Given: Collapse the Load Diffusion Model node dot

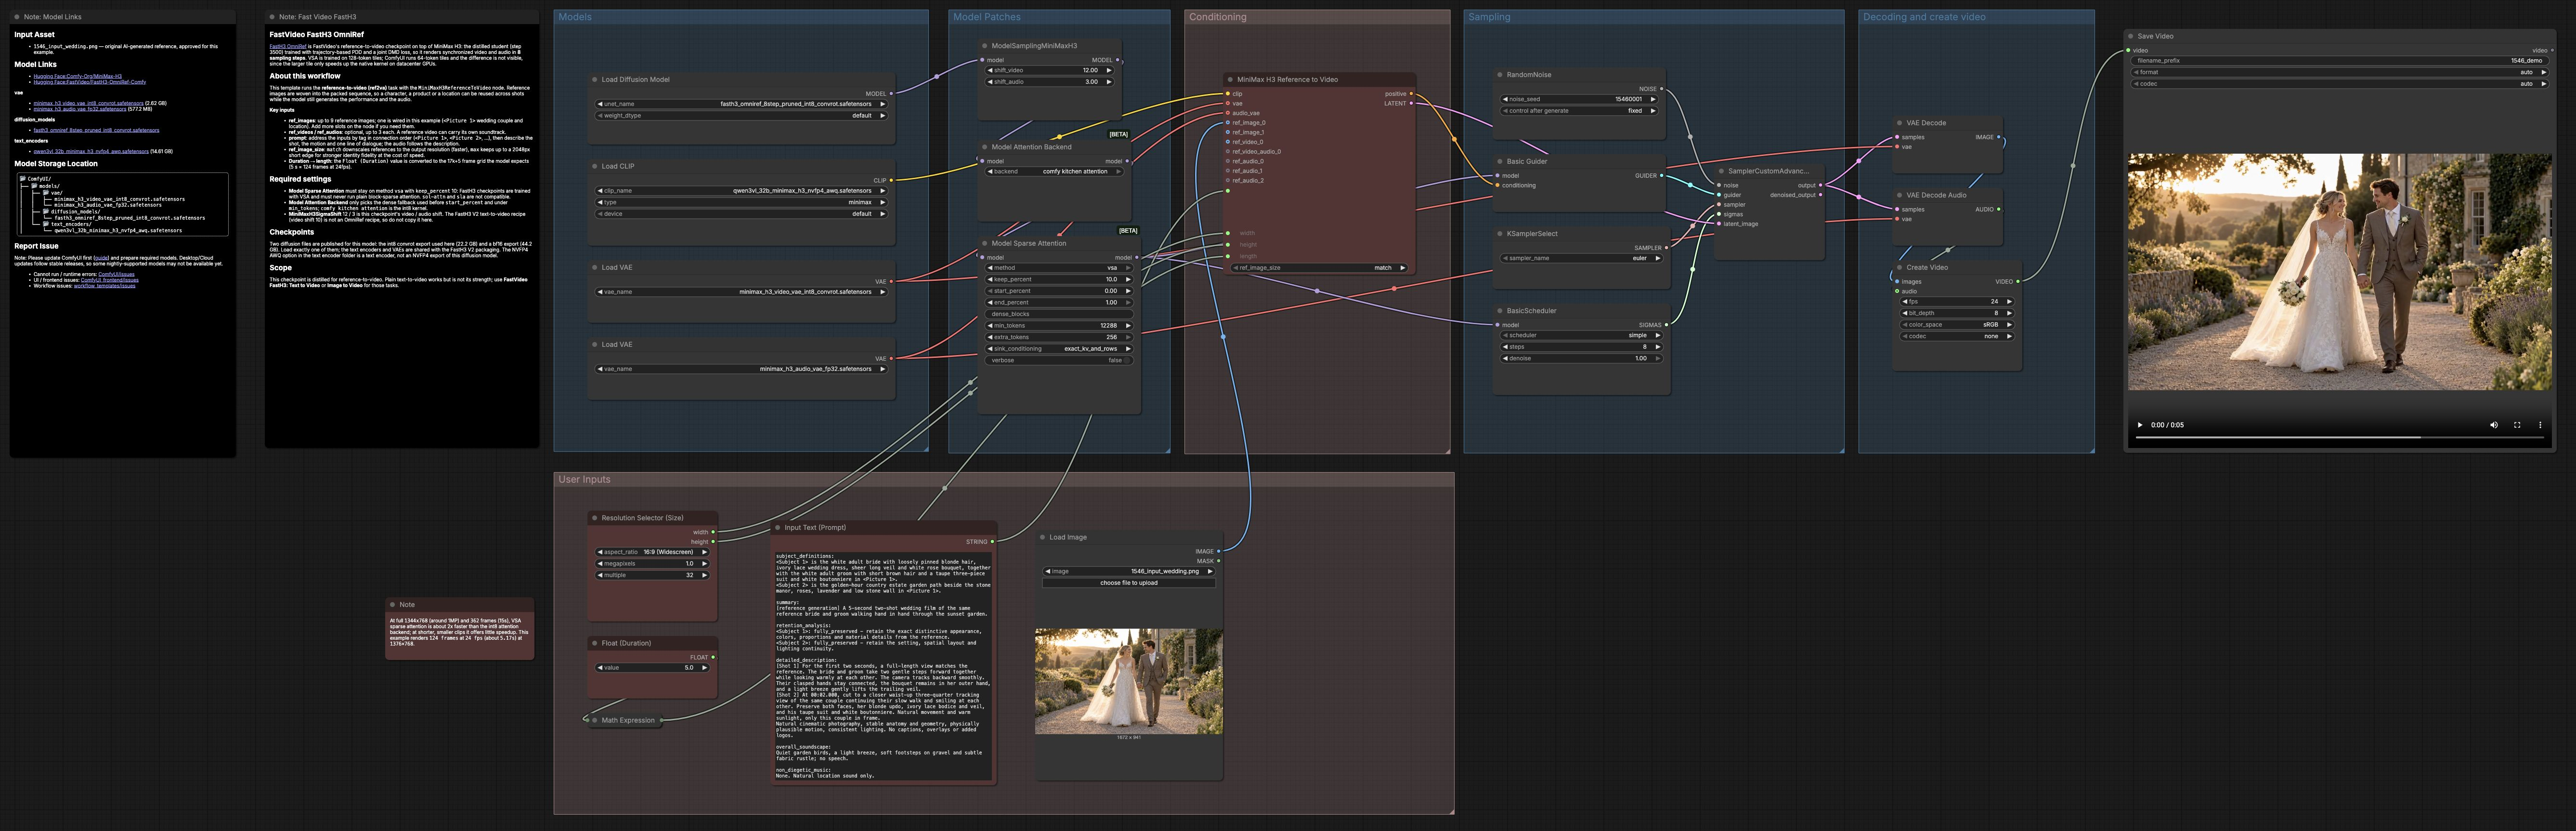Looking at the screenshot, I should (x=594, y=79).
